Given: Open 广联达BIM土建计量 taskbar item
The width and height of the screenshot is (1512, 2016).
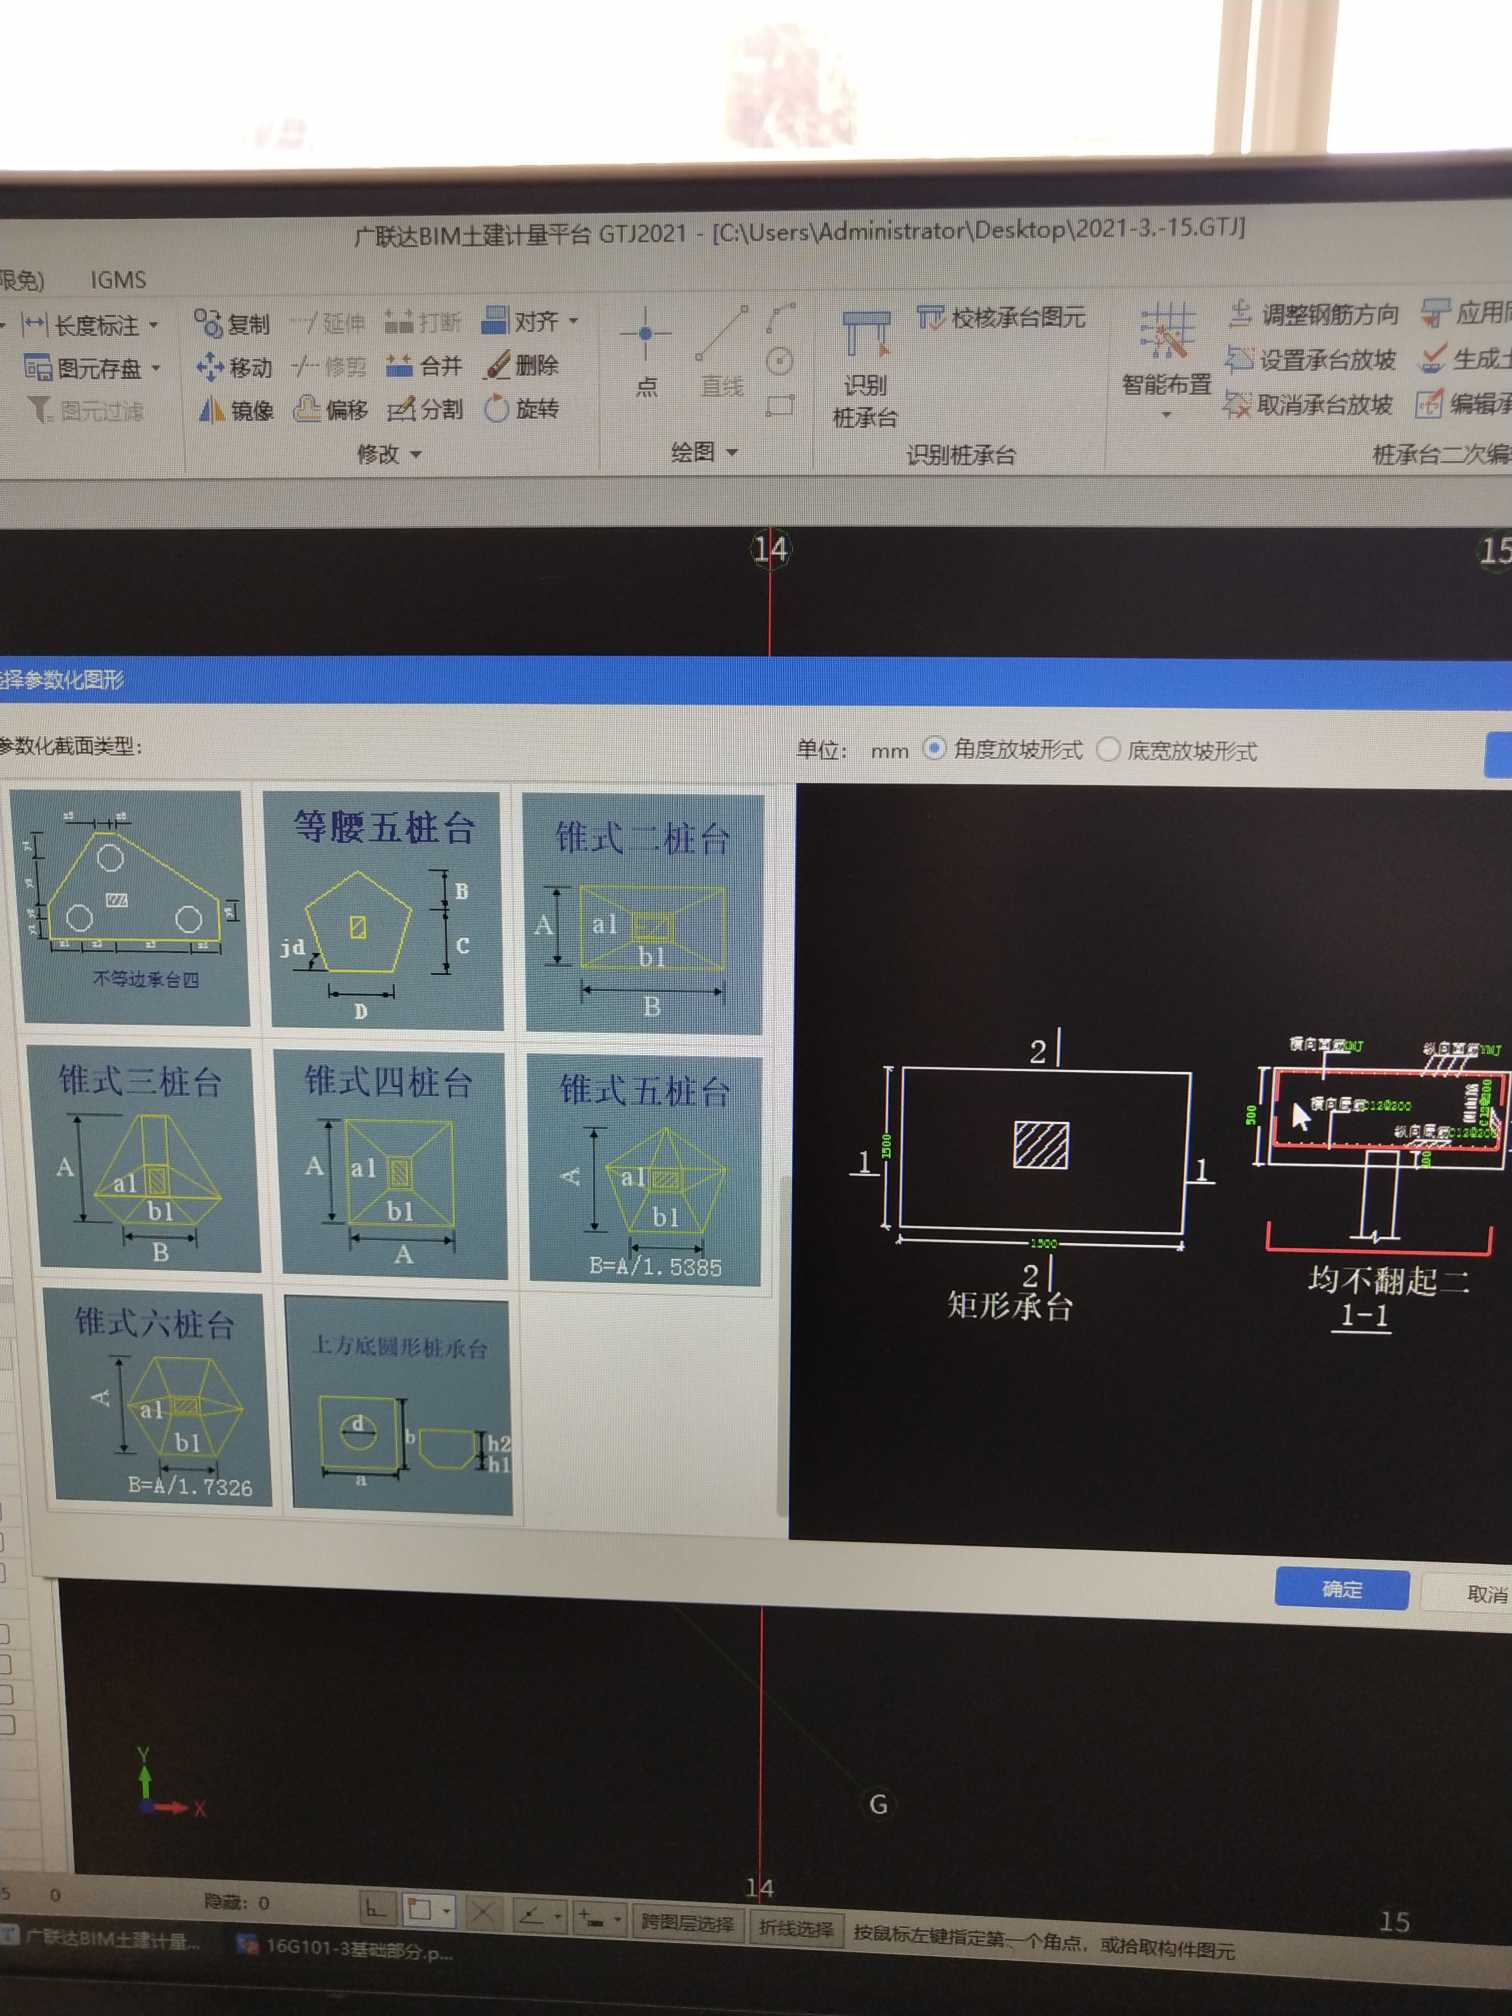Looking at the screenshot, I should [100, 1940].
